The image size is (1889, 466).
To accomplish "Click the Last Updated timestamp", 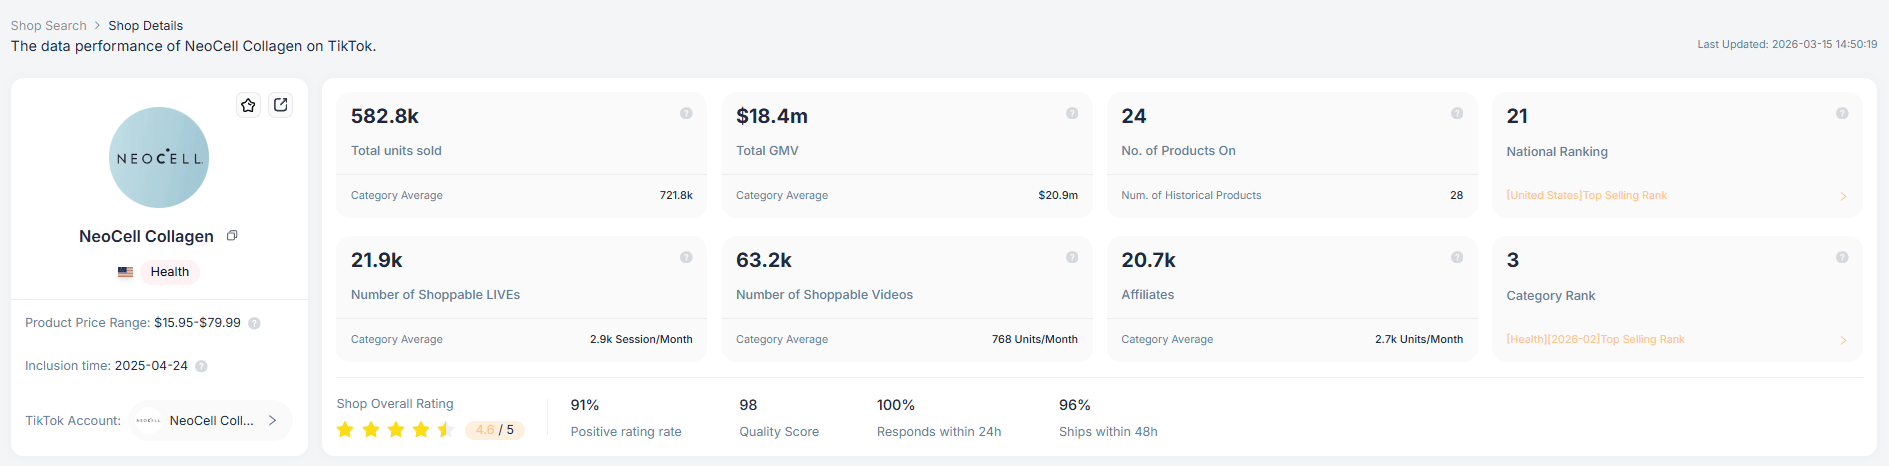I will coord(1787,45).
